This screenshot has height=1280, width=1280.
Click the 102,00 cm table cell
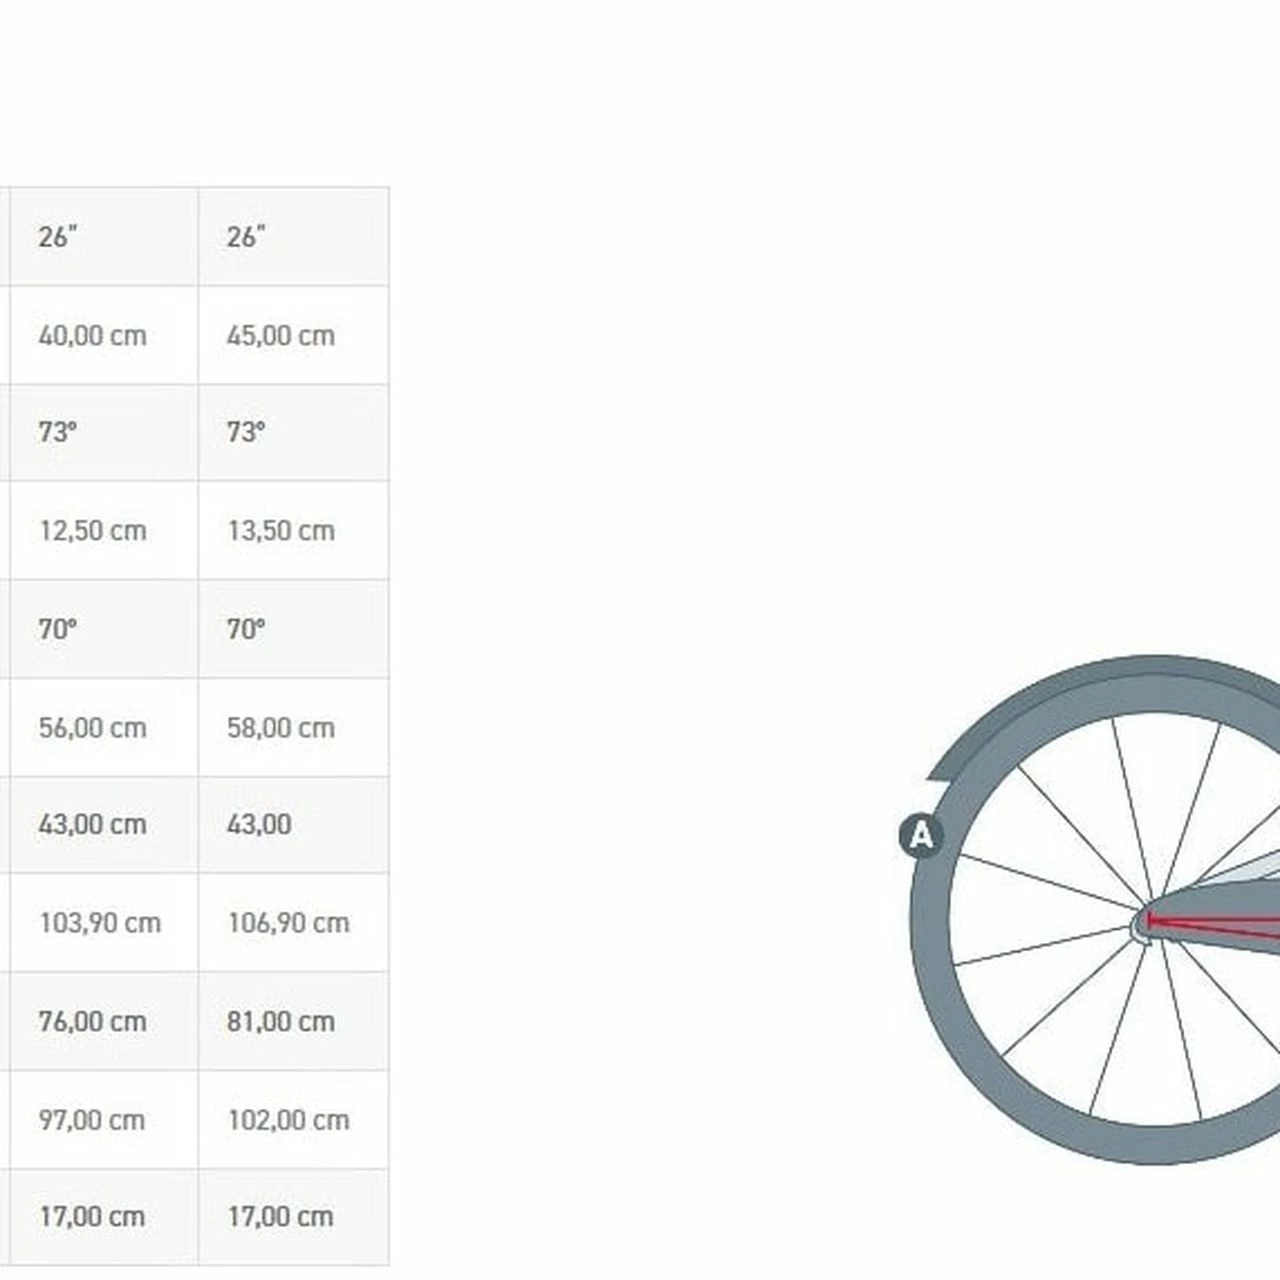(x=288, y=1119)
